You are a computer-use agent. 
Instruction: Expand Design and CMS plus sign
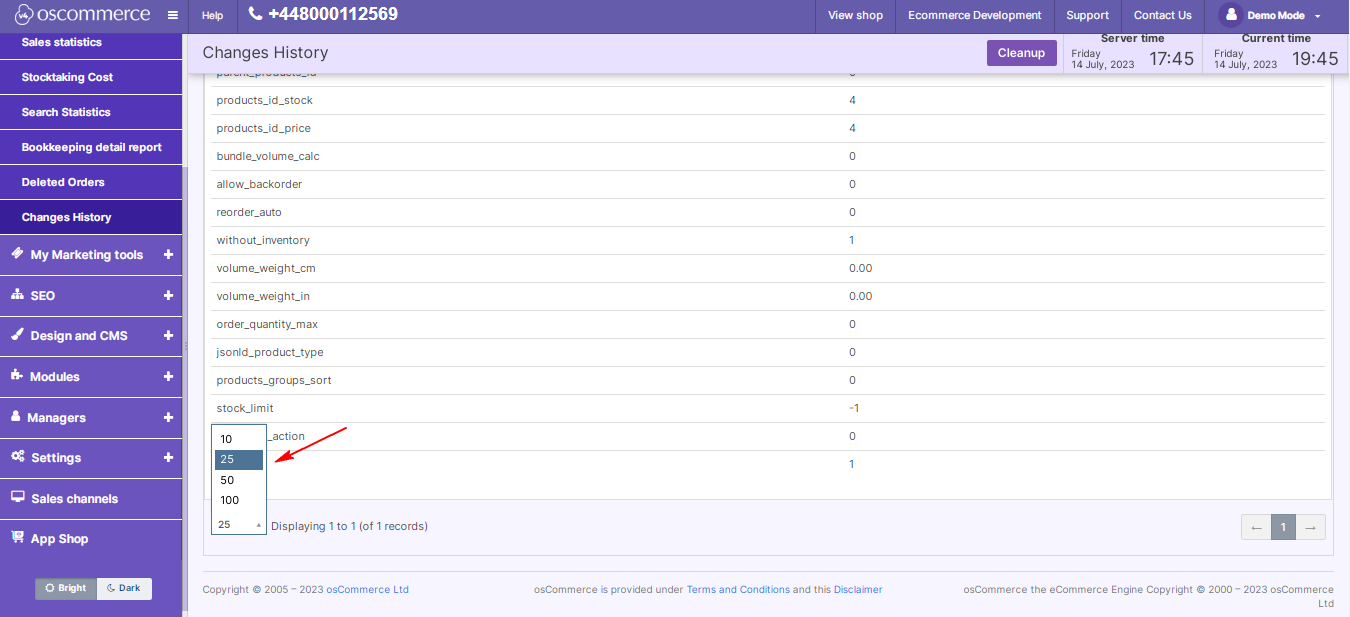(x=168, y=336)
